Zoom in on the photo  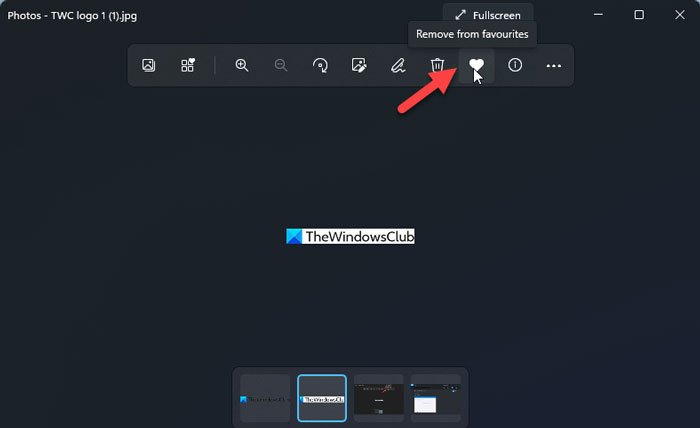242,66
